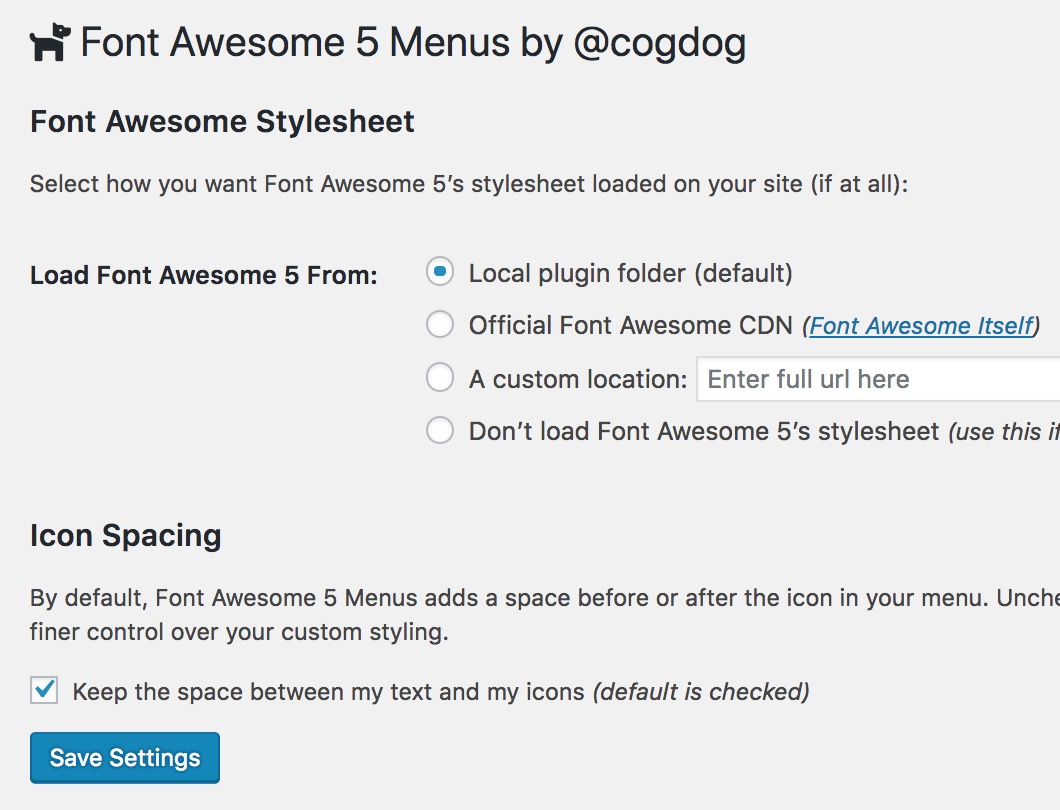Click the Icon Spacing section heading

click(126, 535)
